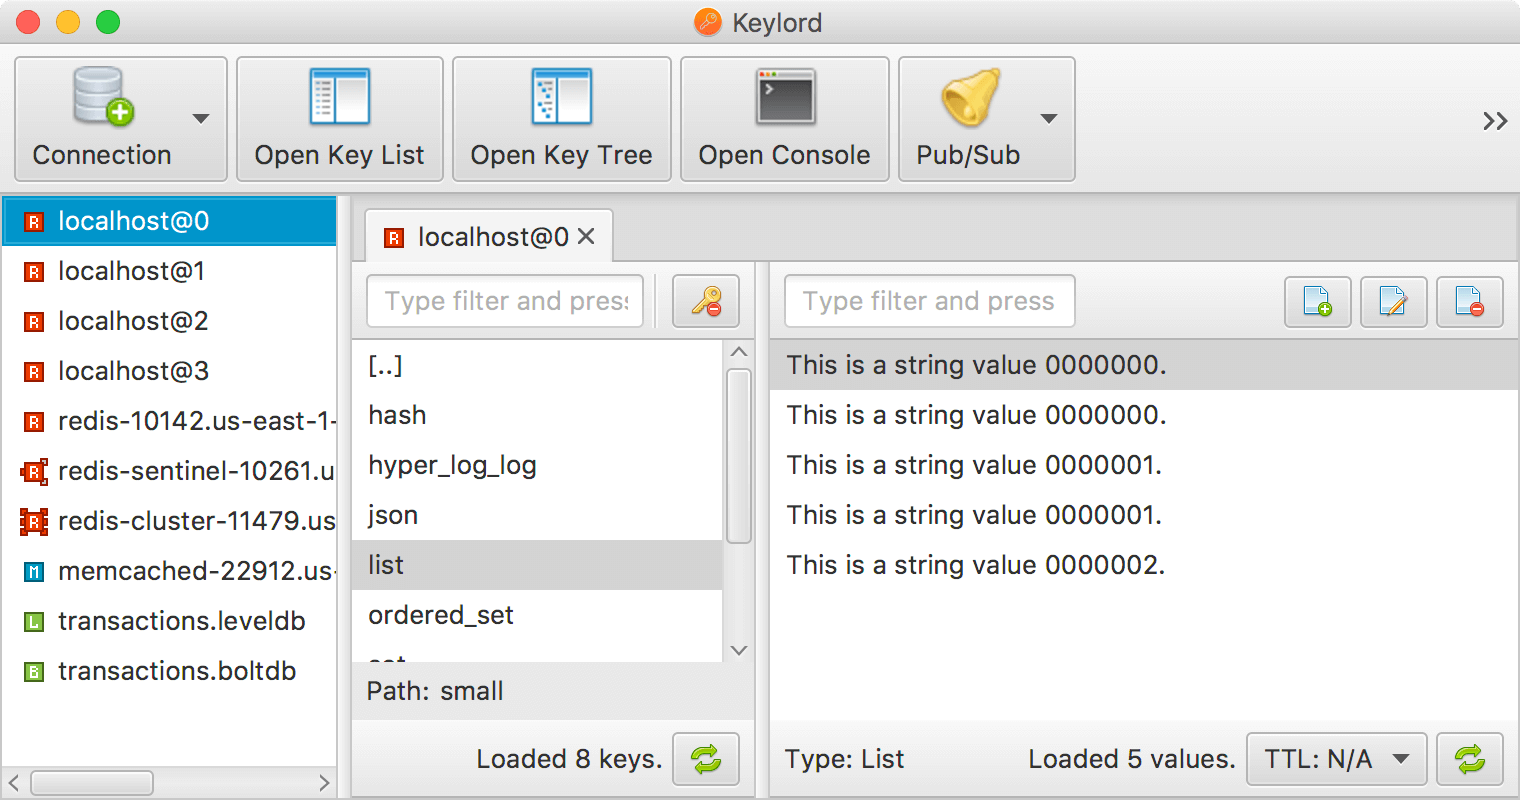Select localhost@2 connection
This screenshot has height=800, width=1520.
tap(169, 321)
